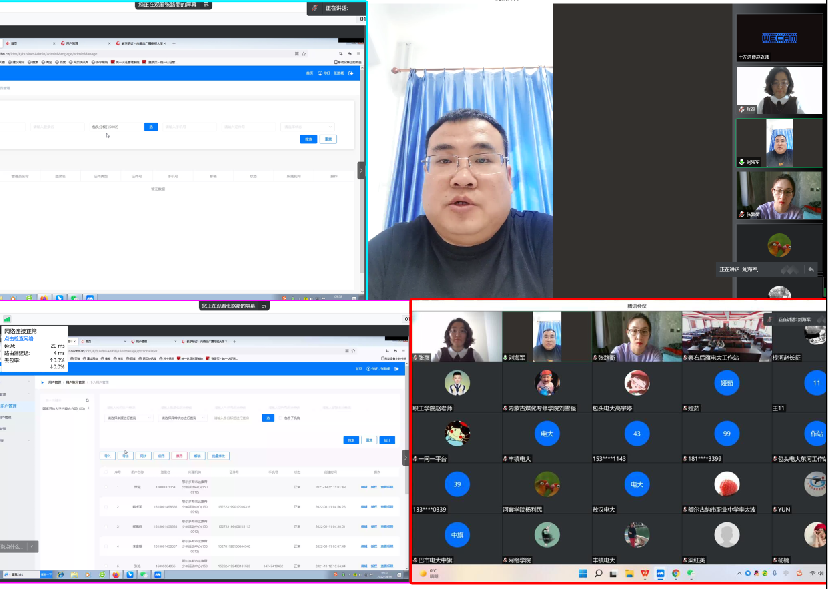Viewport: 828px width, 589px height.
Task: Select the conference room video tile in the grid
Action: click(727, 336)
